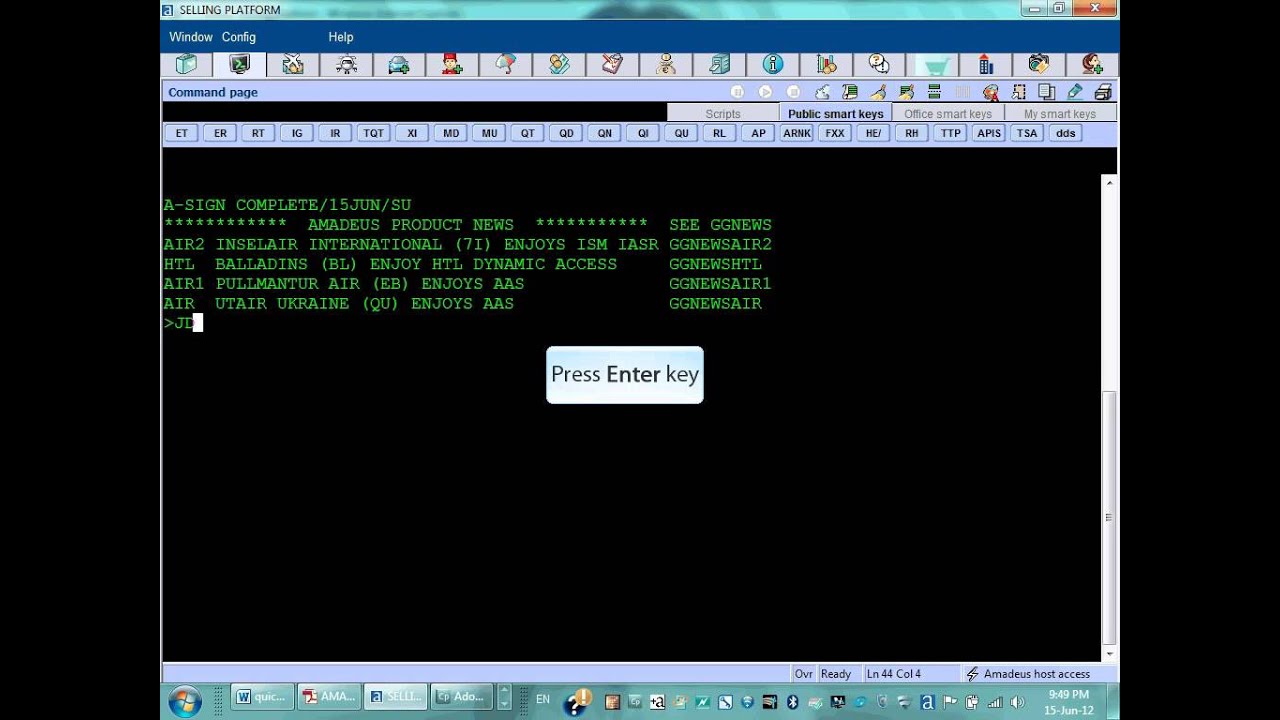
Task: Click the RL smart key
Action: tap(719, 133)
